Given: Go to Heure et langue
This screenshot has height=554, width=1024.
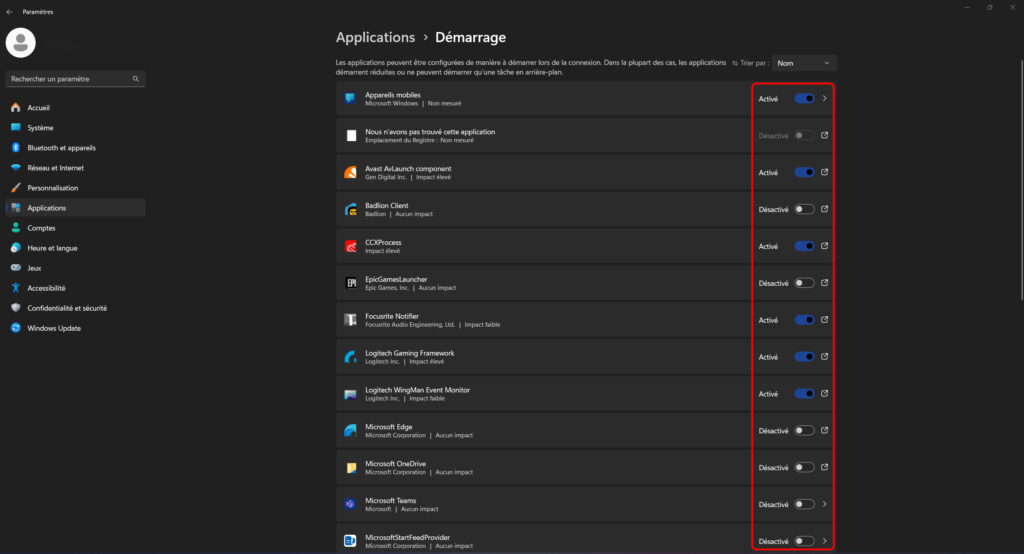Looking at the screenshot, I should tap(75, 248).
